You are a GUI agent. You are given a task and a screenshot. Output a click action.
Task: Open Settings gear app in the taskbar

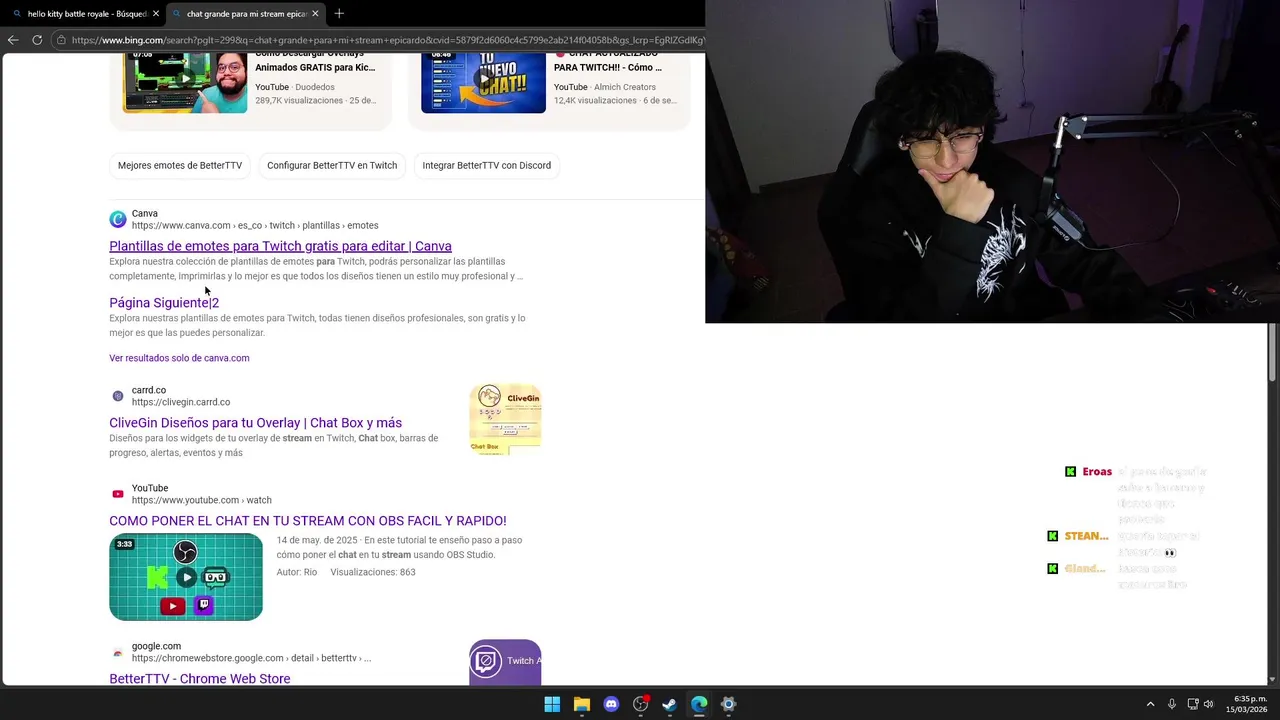729,704
